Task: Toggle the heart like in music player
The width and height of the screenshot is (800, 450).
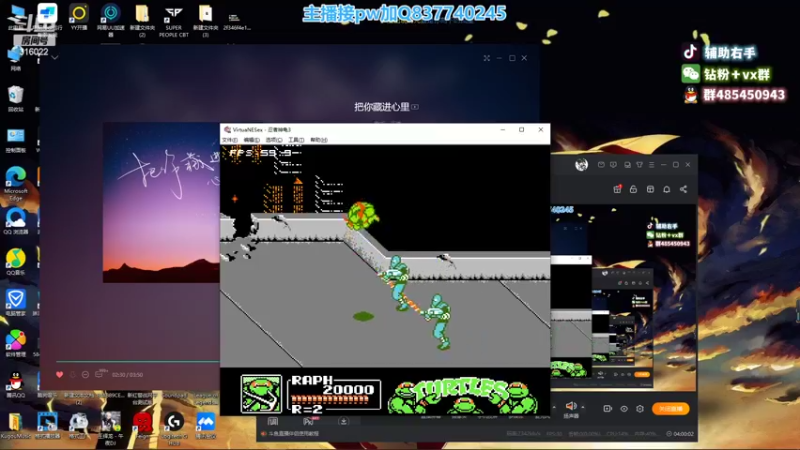Action: 59,374
